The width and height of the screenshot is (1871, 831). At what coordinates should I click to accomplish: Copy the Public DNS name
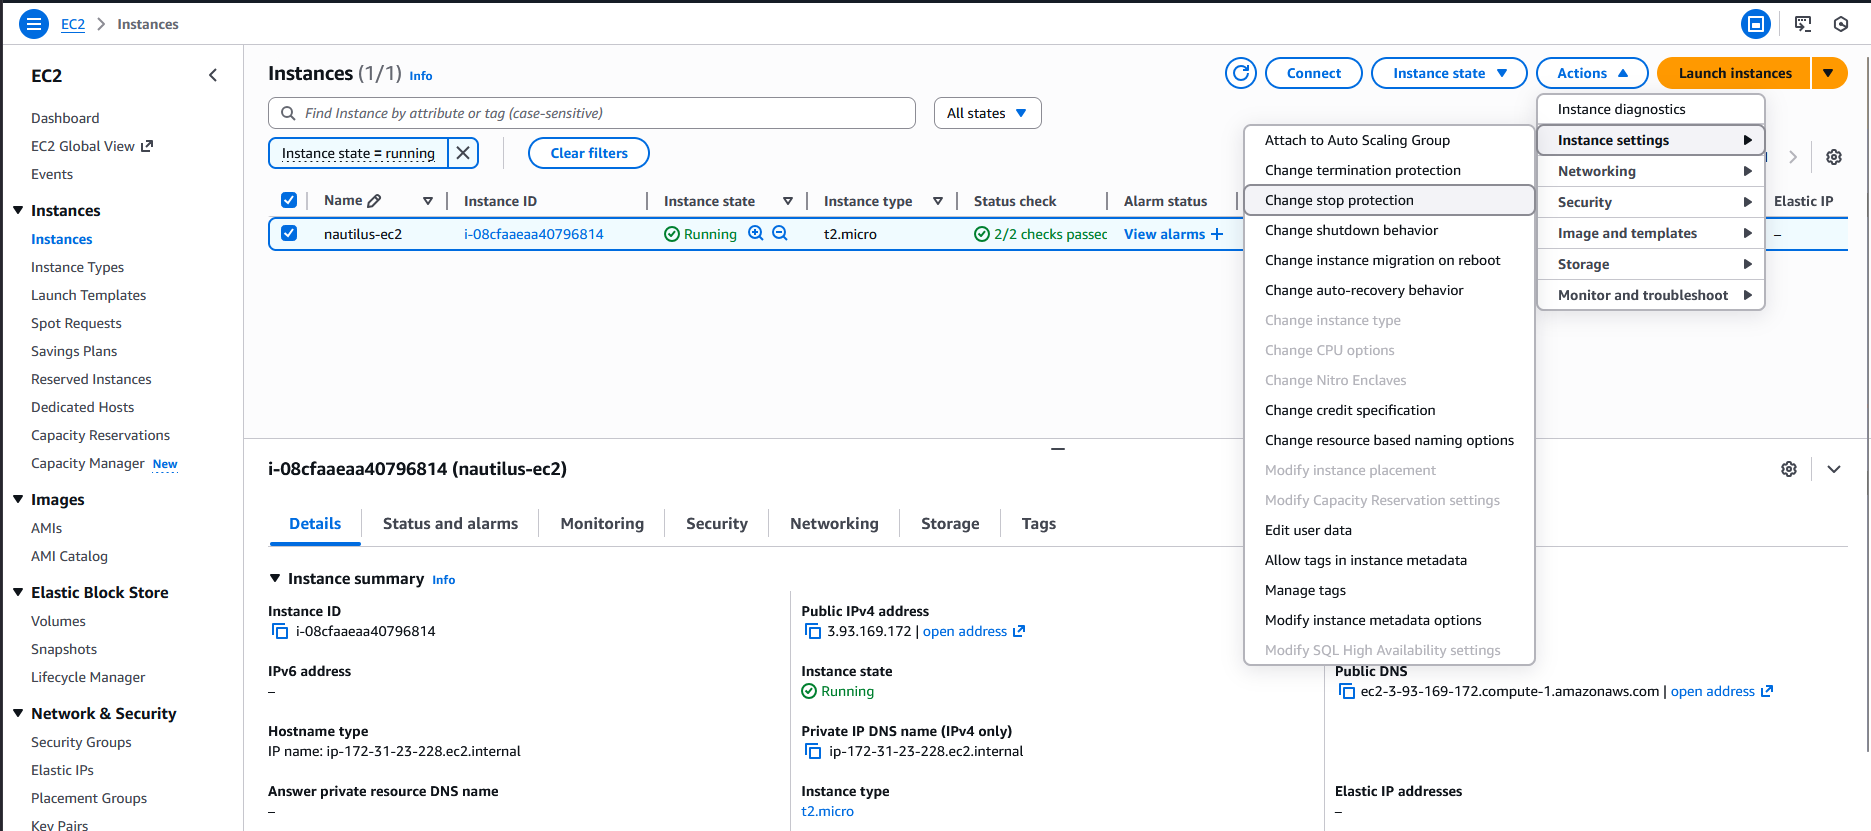coord(1347,691)
